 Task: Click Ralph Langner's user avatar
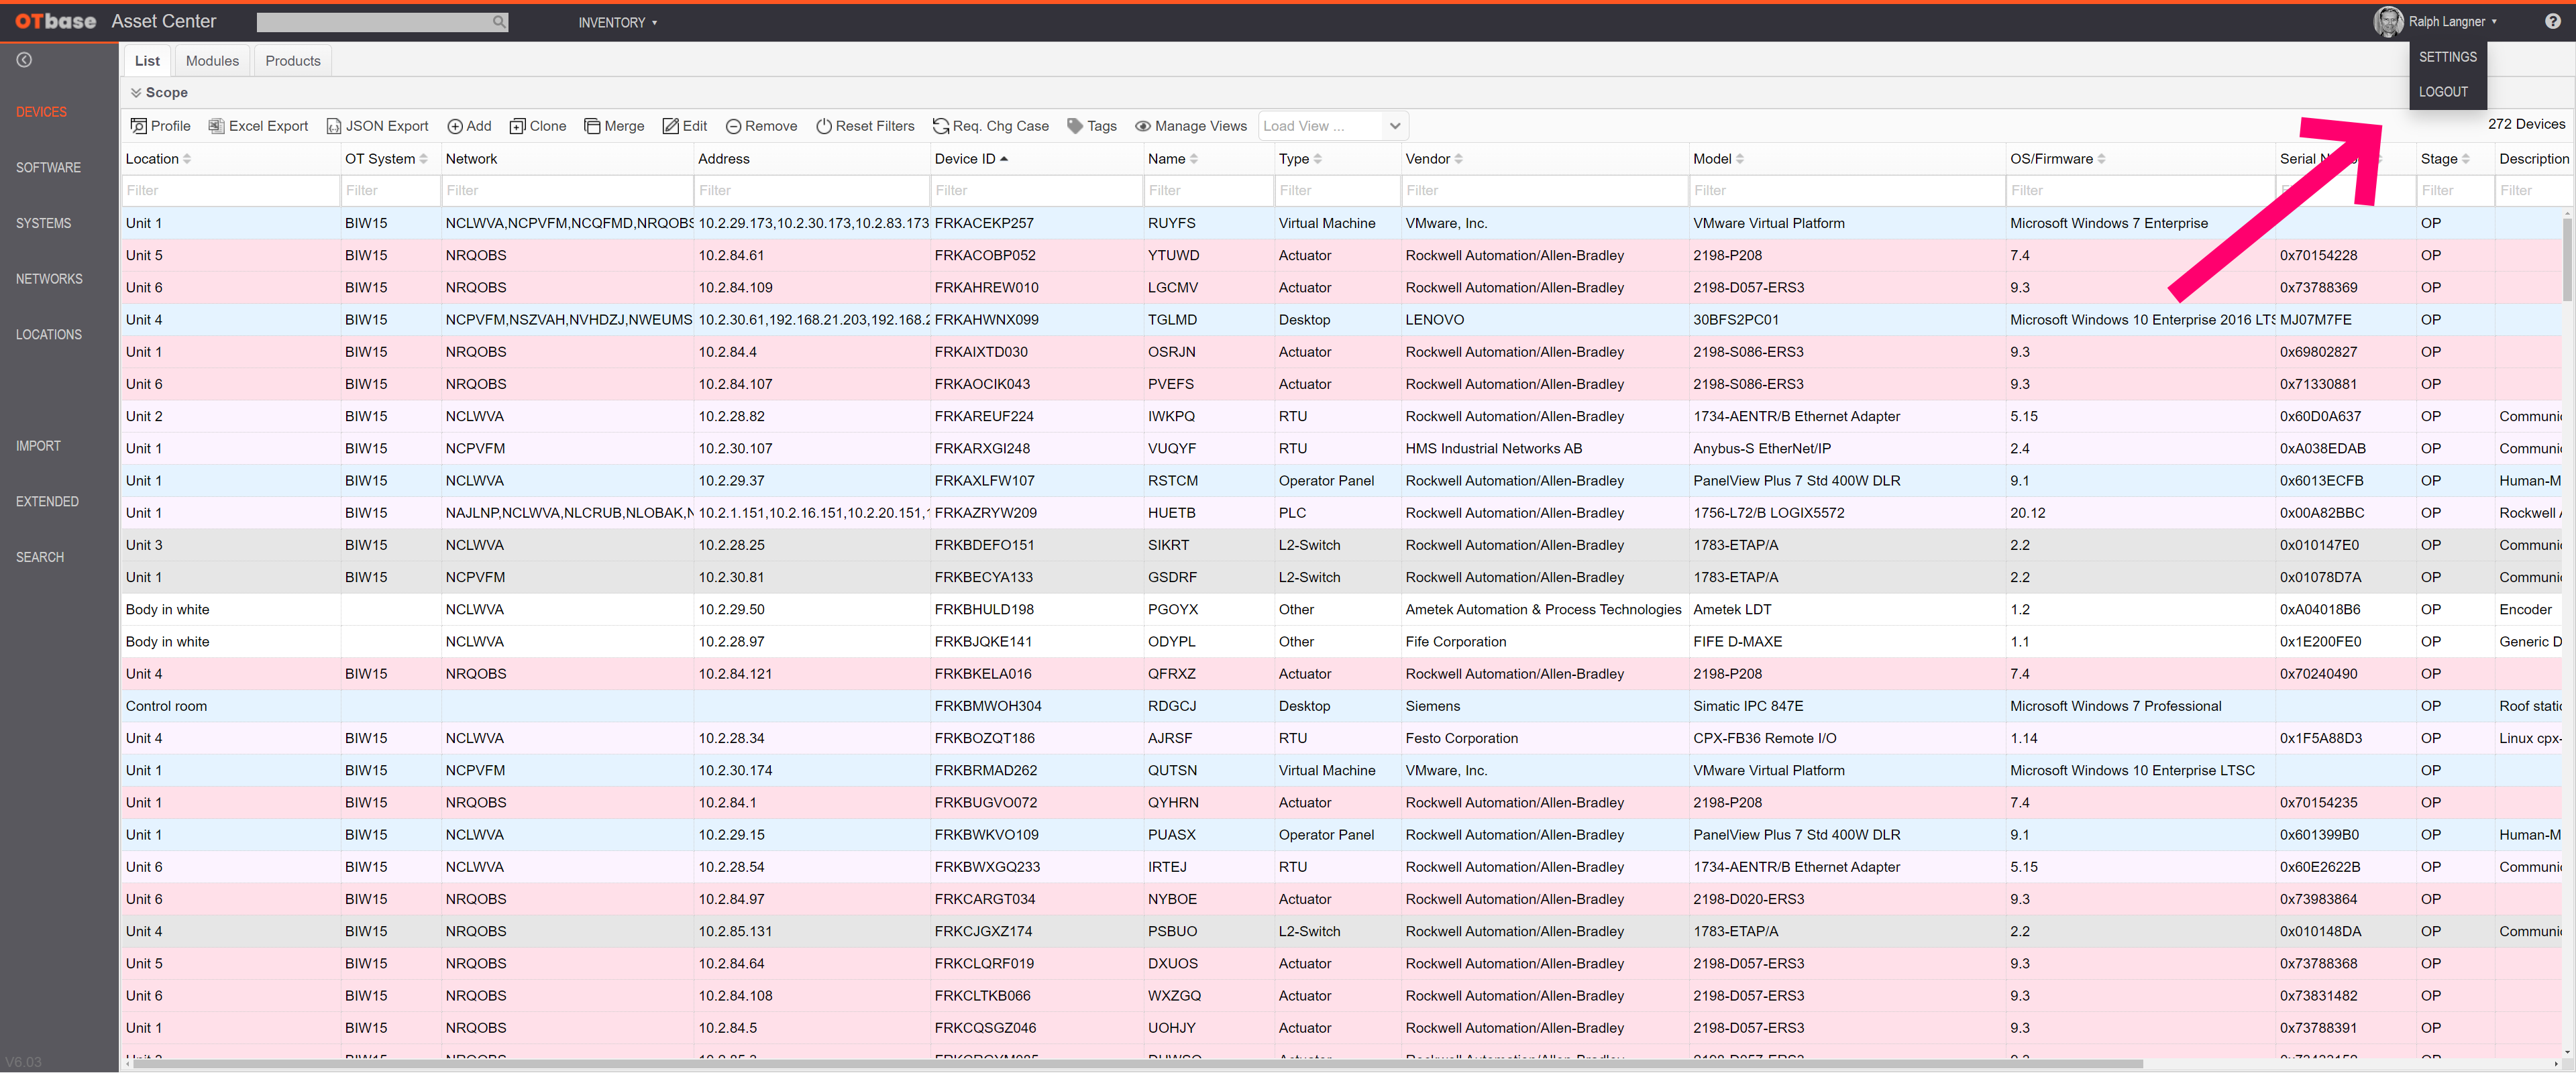click(x=2388, y=21)
